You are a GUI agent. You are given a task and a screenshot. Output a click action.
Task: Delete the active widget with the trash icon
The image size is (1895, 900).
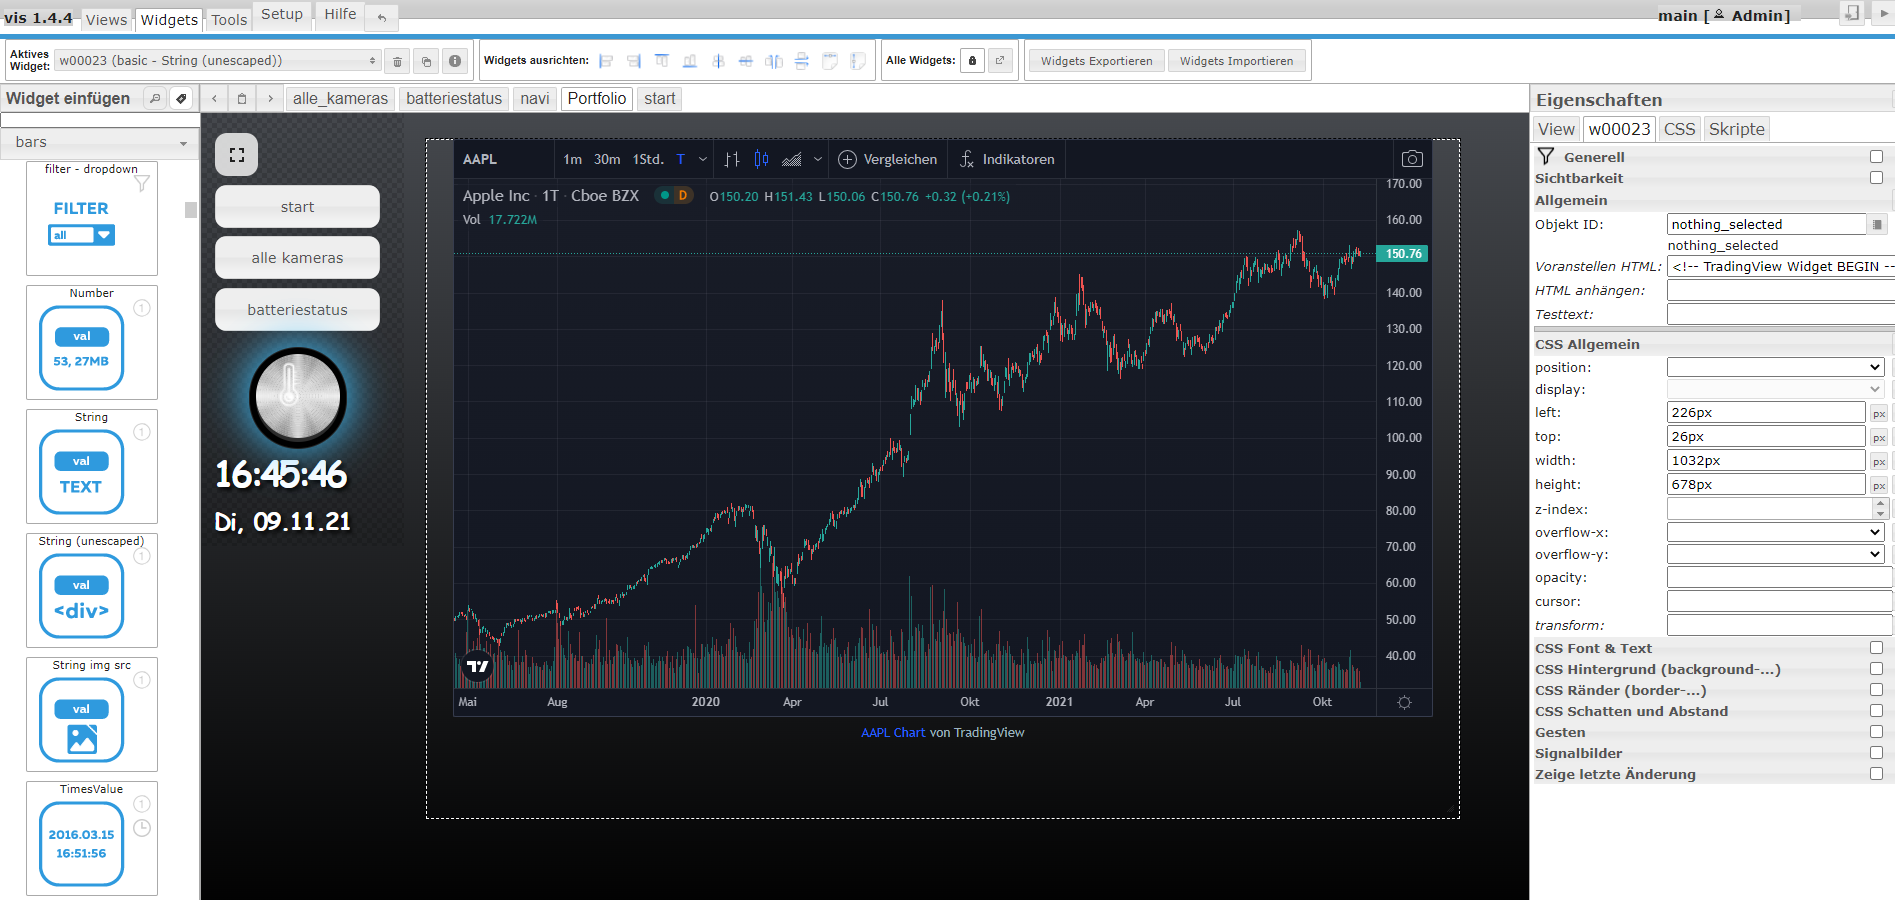pyautogui.click(x=397, y=61)
